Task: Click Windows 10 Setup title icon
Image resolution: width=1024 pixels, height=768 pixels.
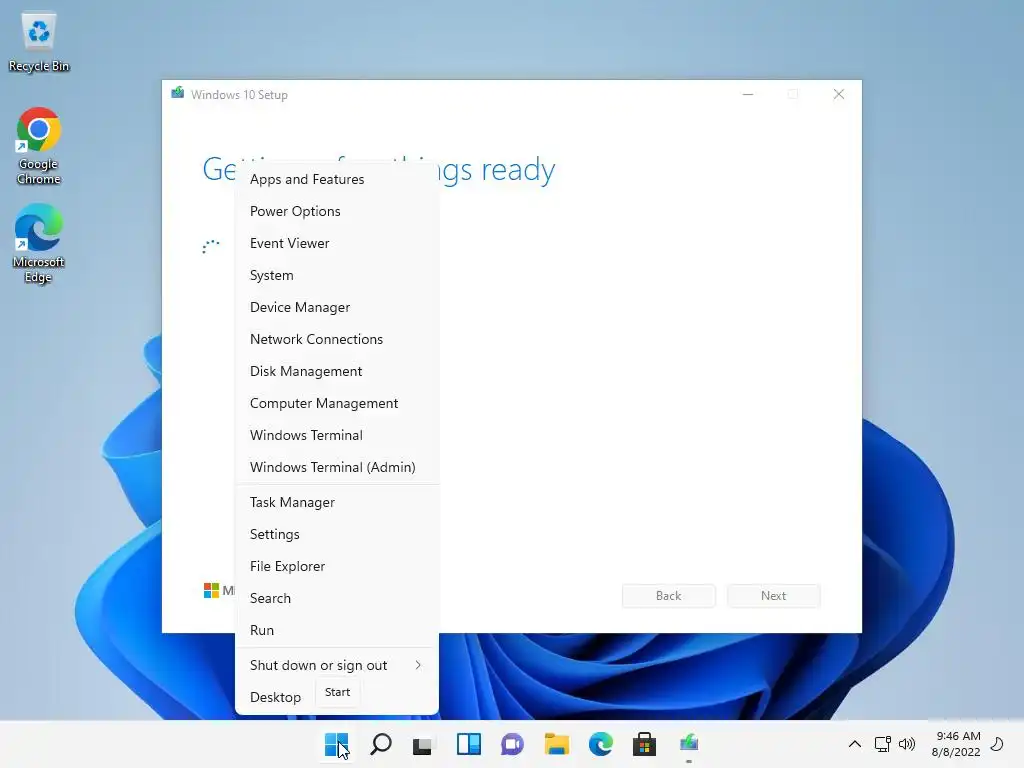Action: click(x=178, y=93)
